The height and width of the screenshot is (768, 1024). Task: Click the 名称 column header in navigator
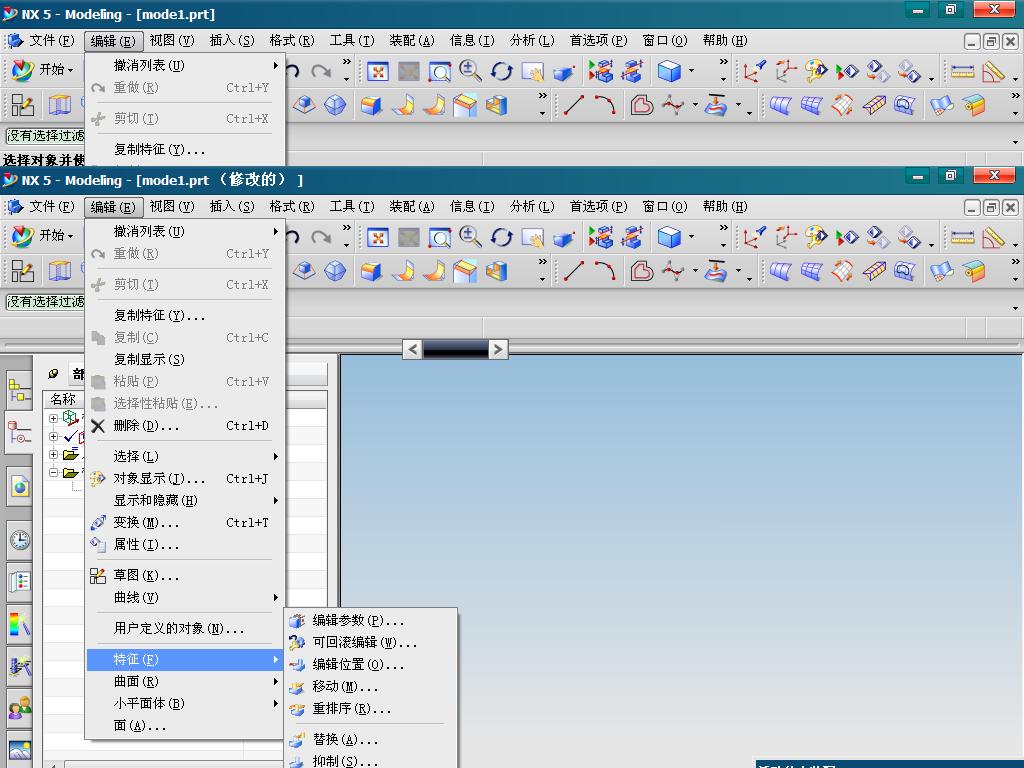(x=64, y=399)
